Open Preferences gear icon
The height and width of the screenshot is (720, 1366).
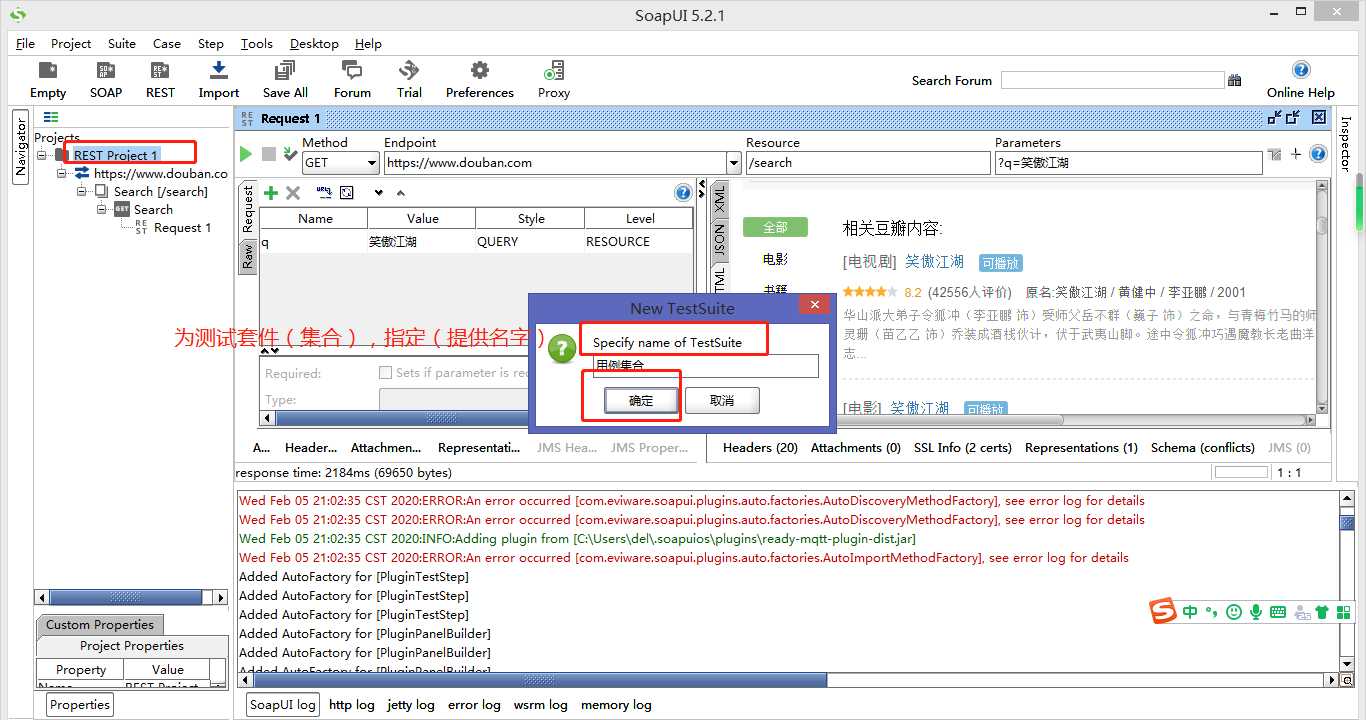click(x=480, y=71)
